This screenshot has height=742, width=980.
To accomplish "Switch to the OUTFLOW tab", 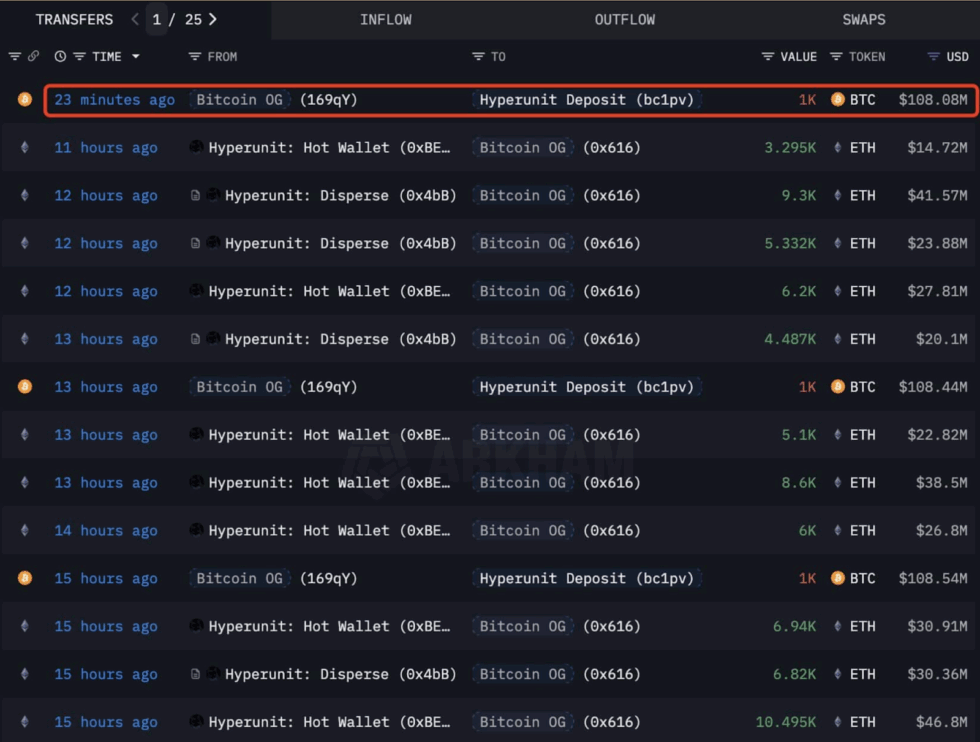I will [625, 19].
